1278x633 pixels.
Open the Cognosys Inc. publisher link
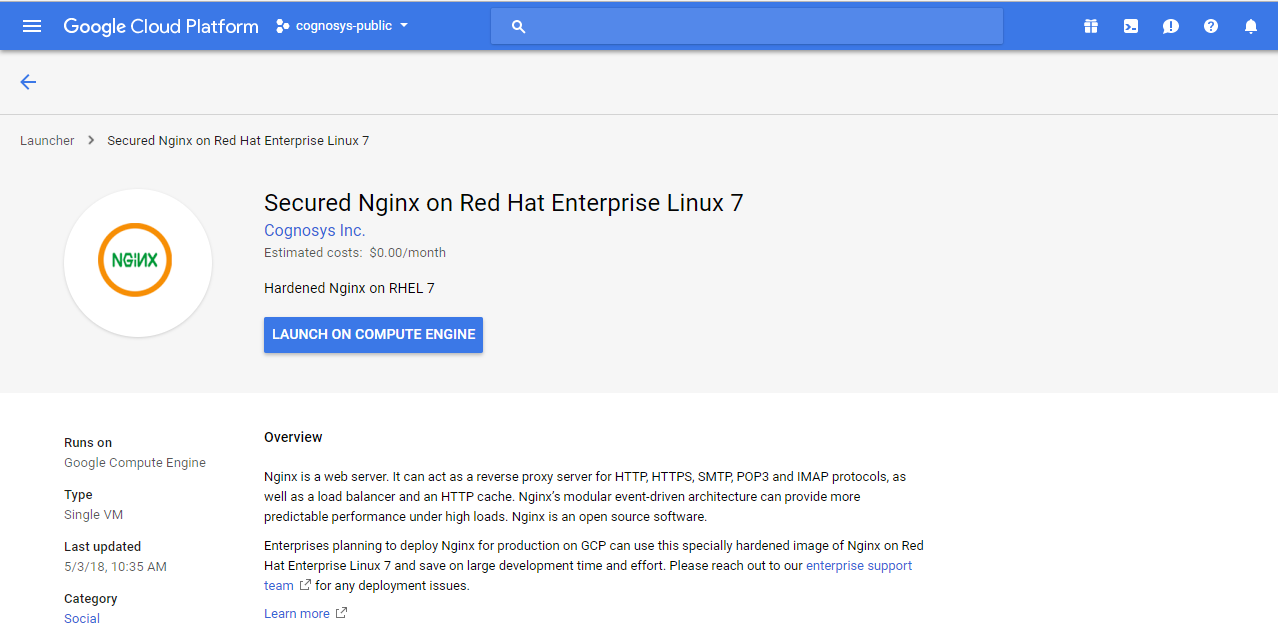(x=314, y=231)
